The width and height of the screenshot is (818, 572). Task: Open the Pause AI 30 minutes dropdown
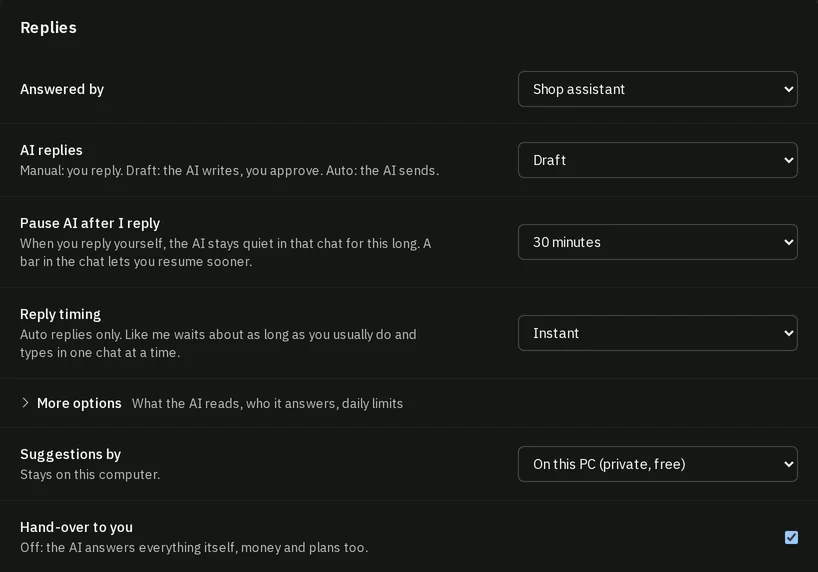tap(657, 242)
